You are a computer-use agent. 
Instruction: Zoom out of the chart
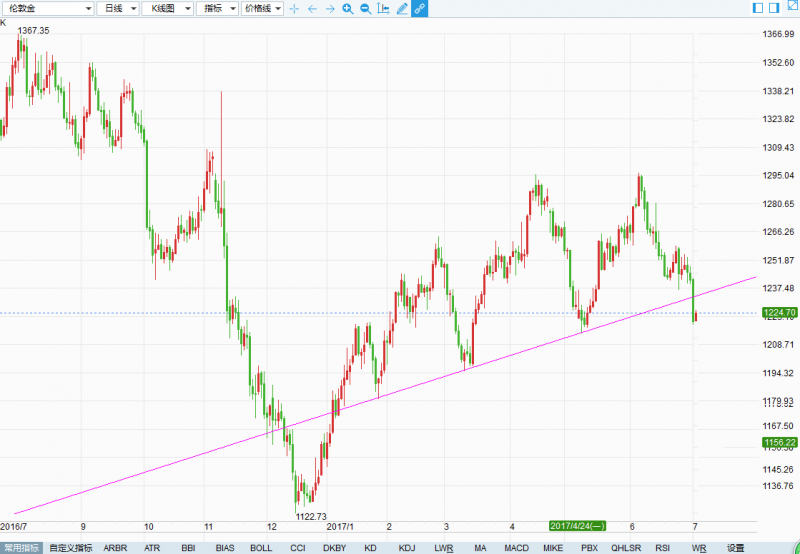[365, 8]
